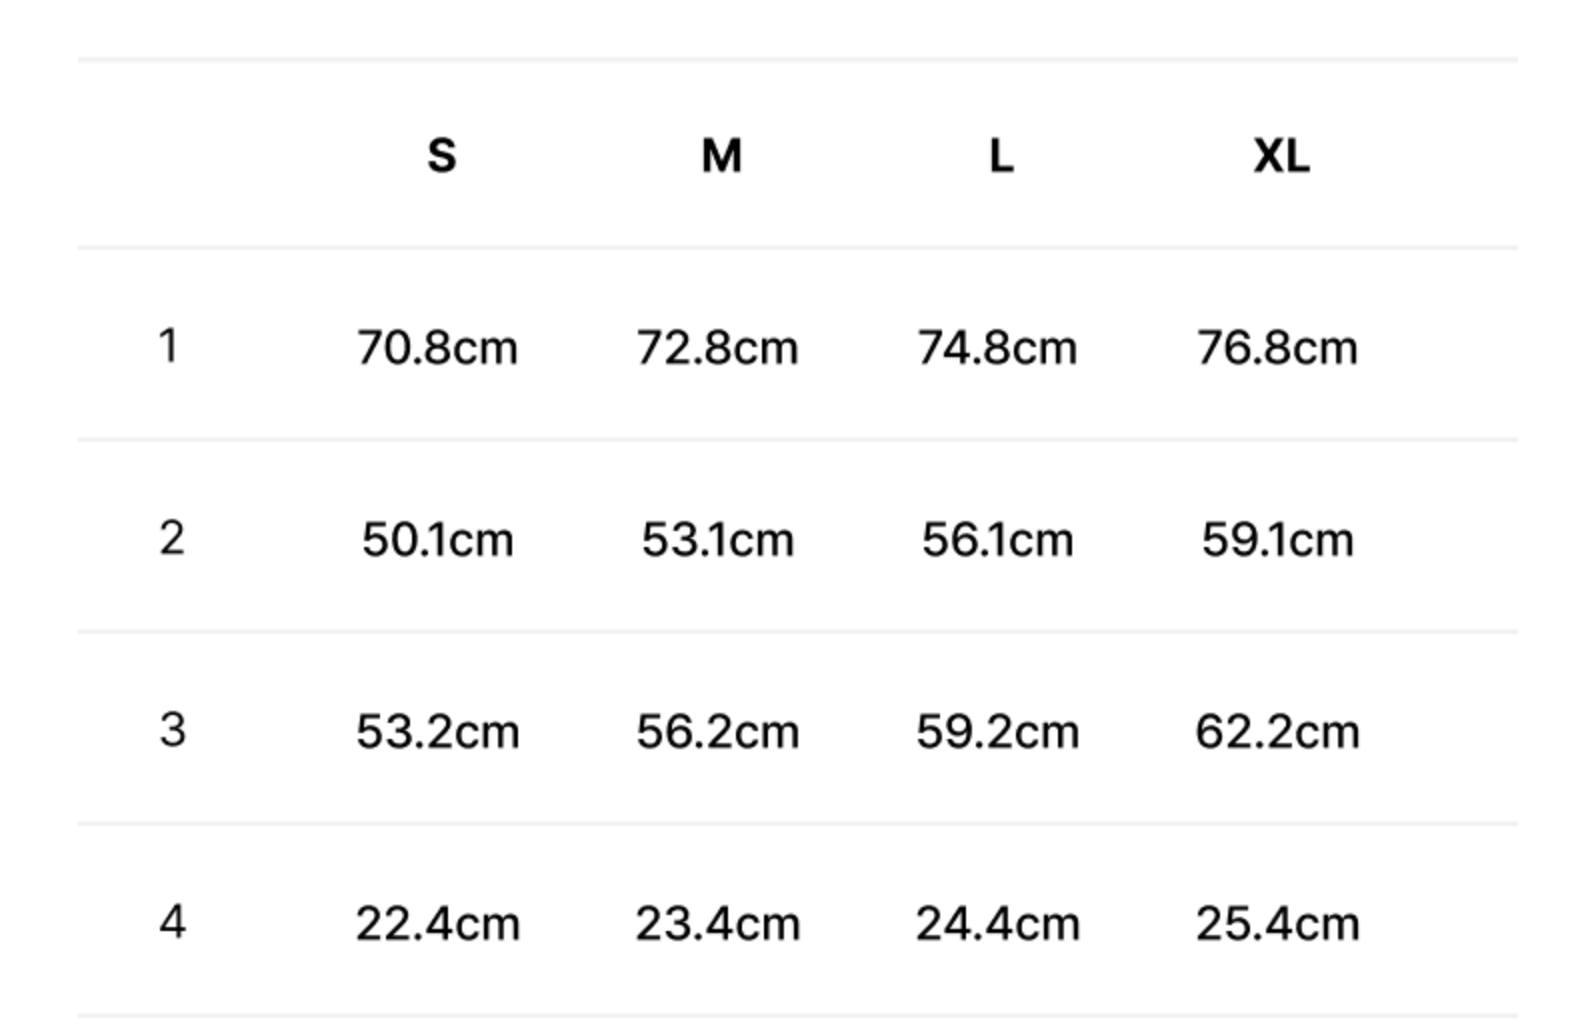Click the 70.8cm cell
The height and width of the screenshot is (1036, 1573).
(x=437, y=348)
